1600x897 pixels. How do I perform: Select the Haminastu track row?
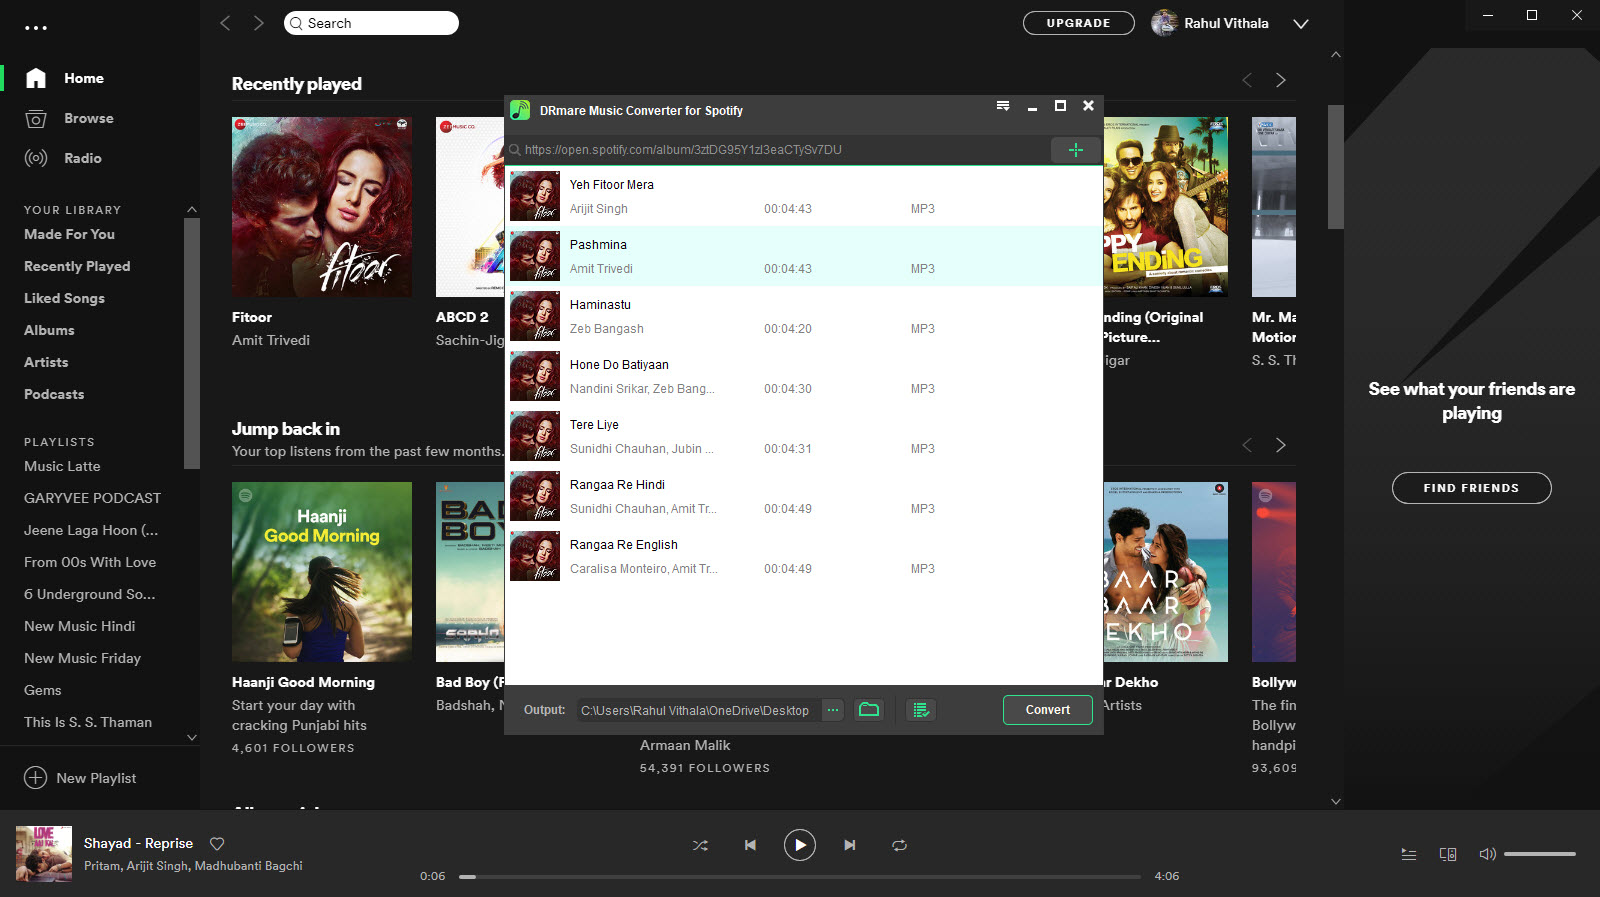(804, 316)
